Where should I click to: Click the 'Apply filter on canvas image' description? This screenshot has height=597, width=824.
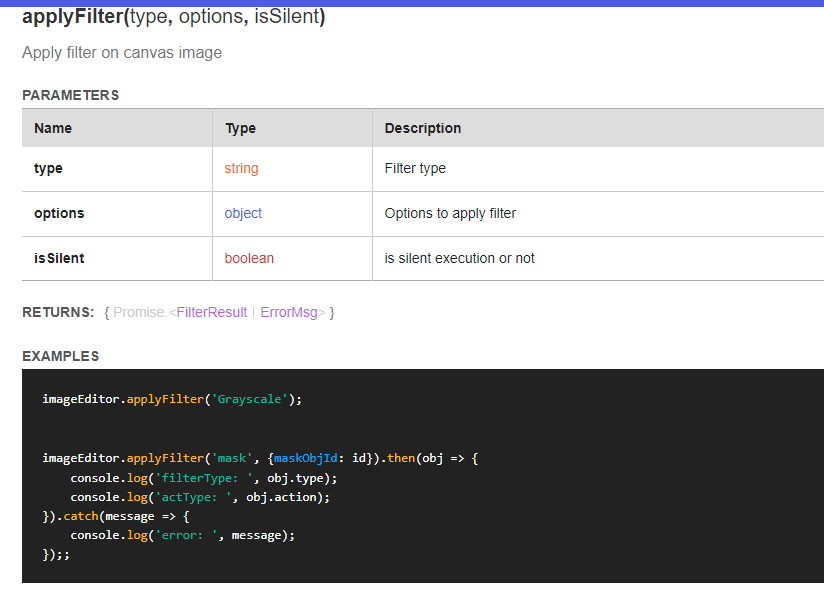tap(121, 53)
